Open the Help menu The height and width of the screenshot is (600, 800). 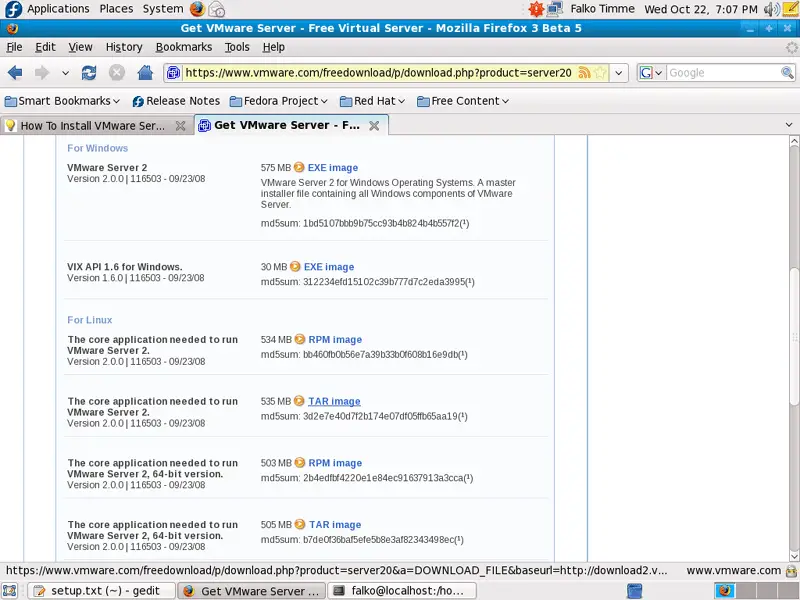point(273,47)
